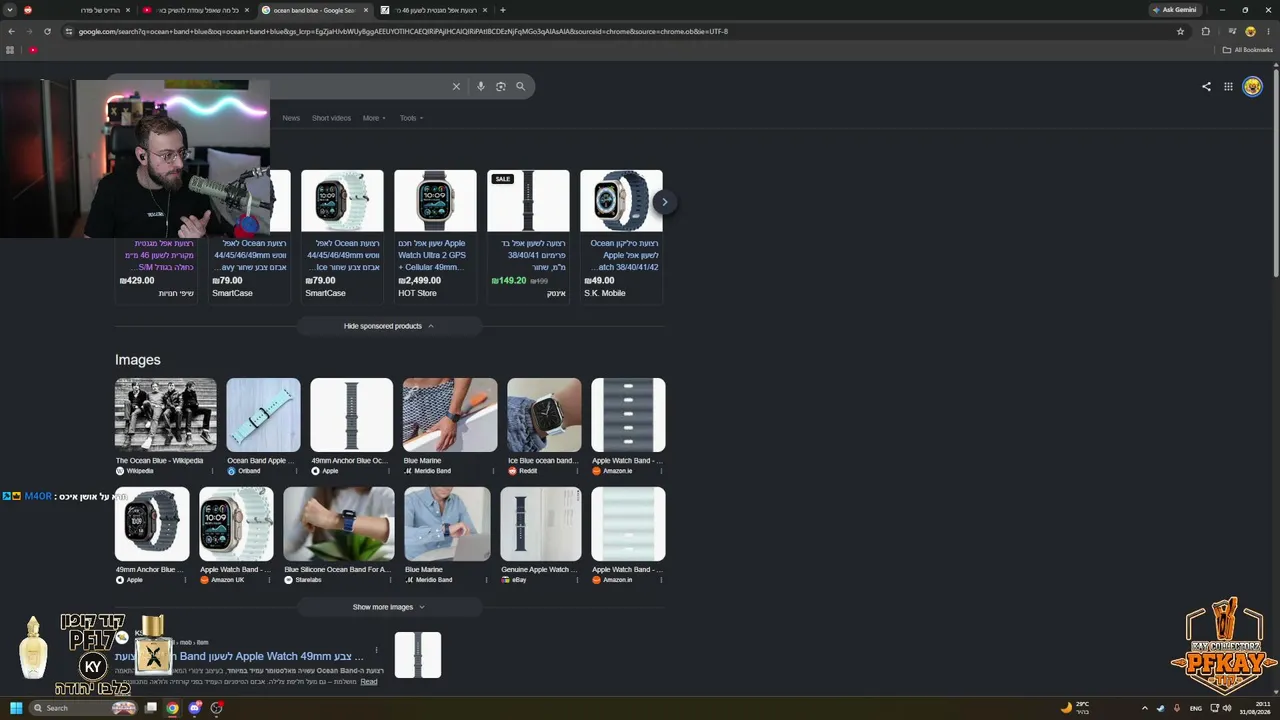Viewport: 1280px width, 720px height.
Task: Go back with the browser back arrow
Action: [x=11, y=31]
